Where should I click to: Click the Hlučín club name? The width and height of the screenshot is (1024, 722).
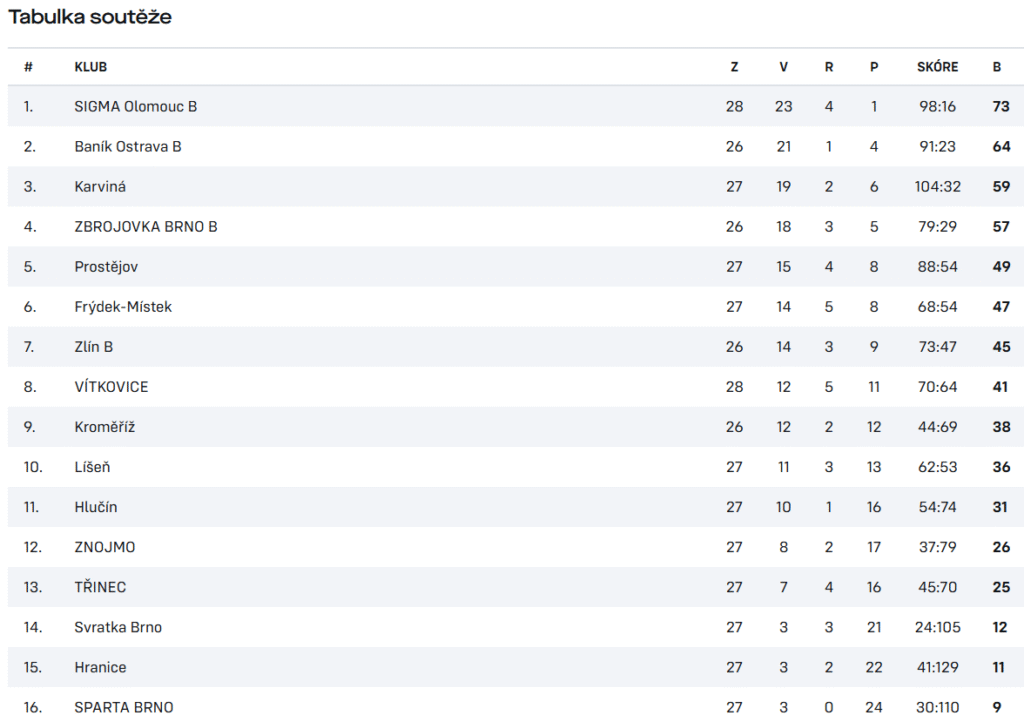coord(95,507)
